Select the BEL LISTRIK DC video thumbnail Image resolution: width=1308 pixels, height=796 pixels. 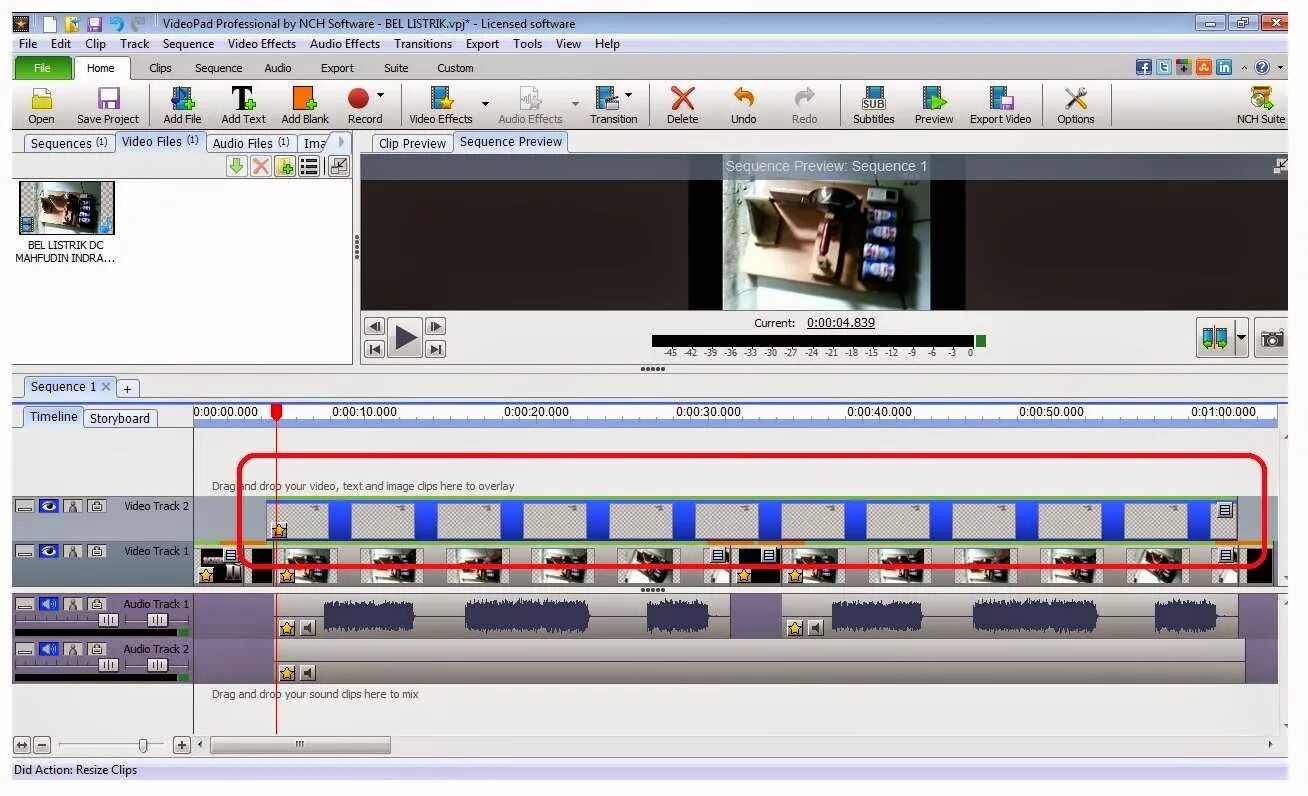click(x=67, y=208)
